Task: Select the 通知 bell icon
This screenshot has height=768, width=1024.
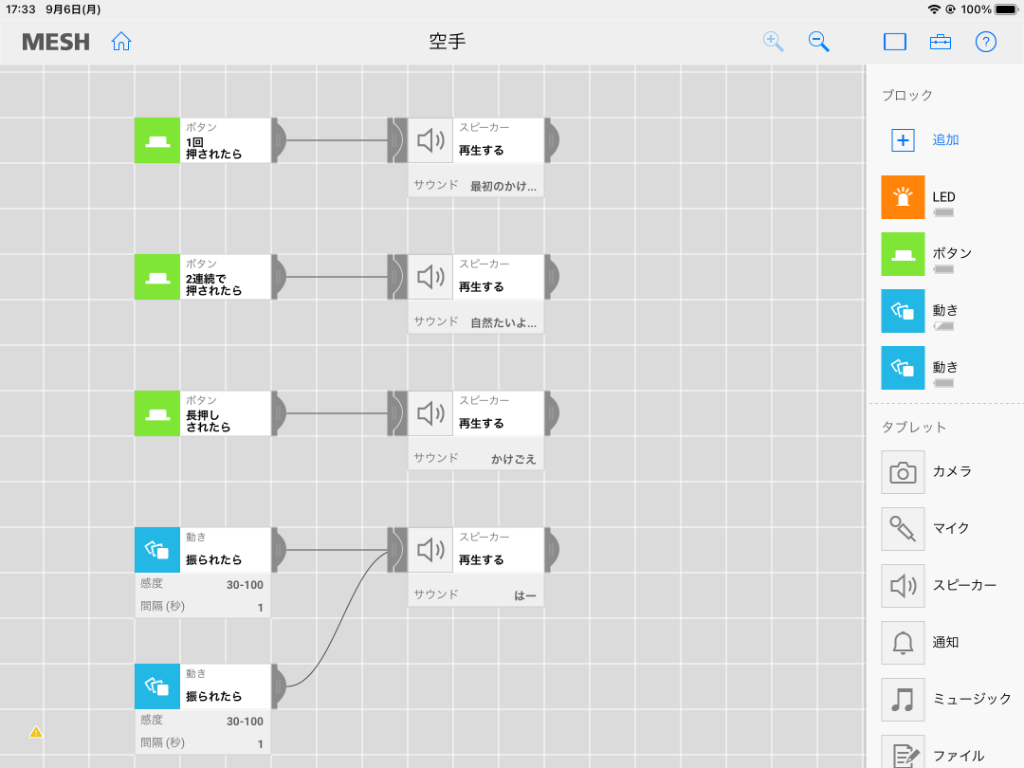Action: coord(903,643)
